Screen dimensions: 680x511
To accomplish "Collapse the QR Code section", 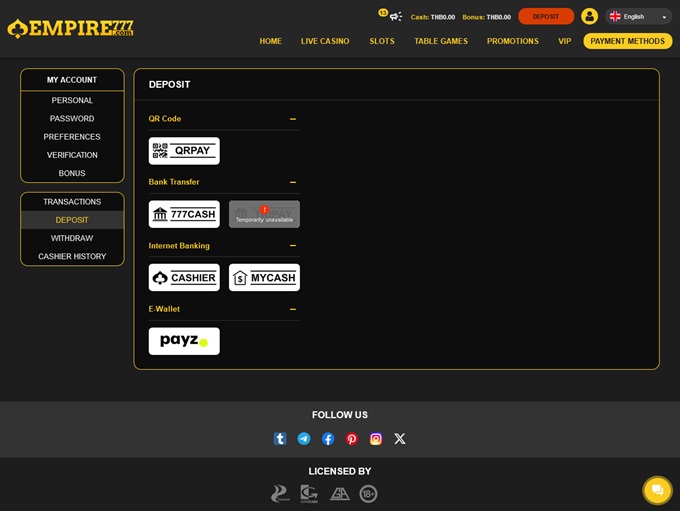I will (x=292, y=119).
